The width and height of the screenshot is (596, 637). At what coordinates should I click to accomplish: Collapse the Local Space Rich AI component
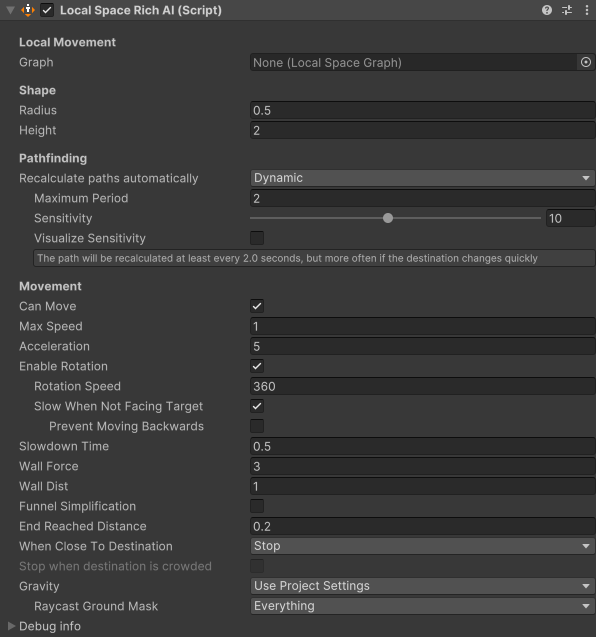pos(11,10)
